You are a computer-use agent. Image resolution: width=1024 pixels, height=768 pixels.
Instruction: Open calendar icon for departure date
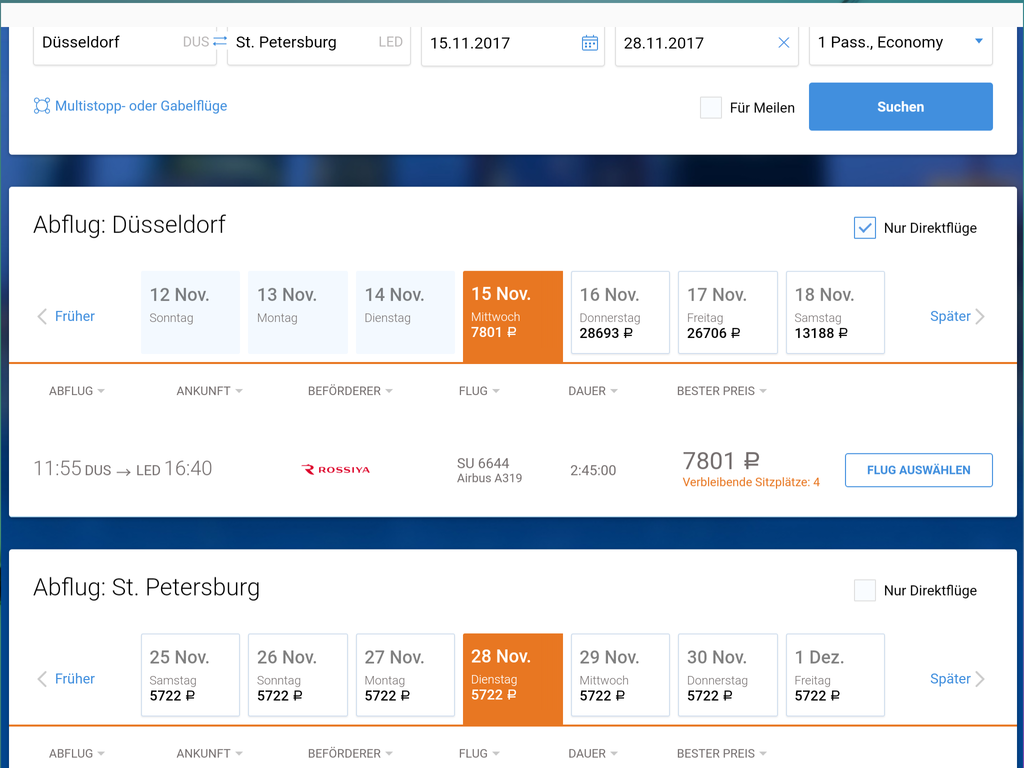click(x=590, y=43)
